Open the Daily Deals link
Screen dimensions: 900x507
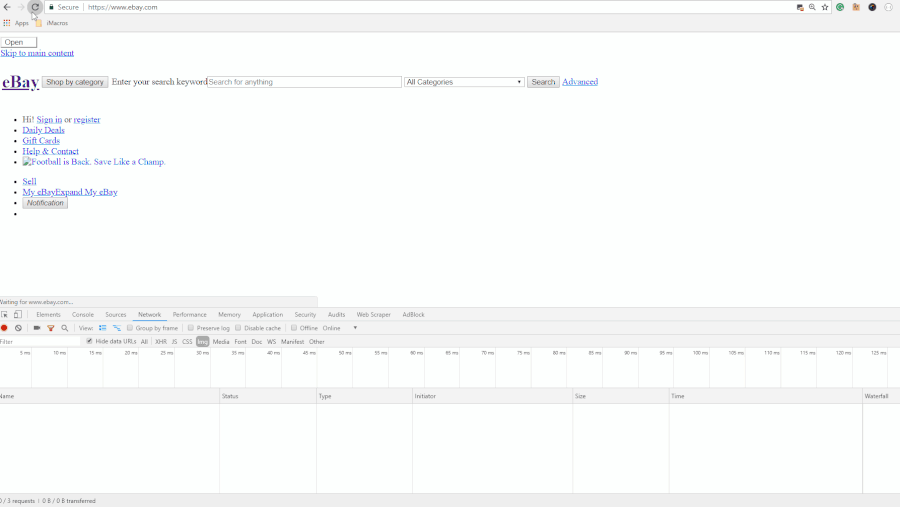click(44, 130)
